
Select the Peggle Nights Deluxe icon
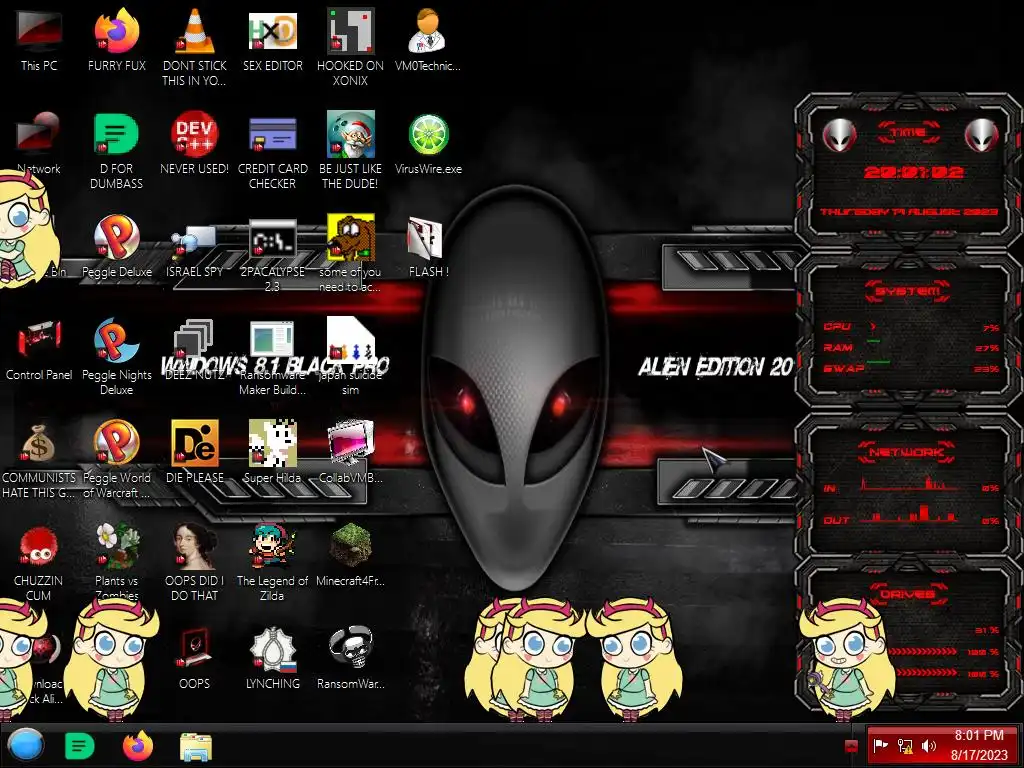tap(116, 340)
